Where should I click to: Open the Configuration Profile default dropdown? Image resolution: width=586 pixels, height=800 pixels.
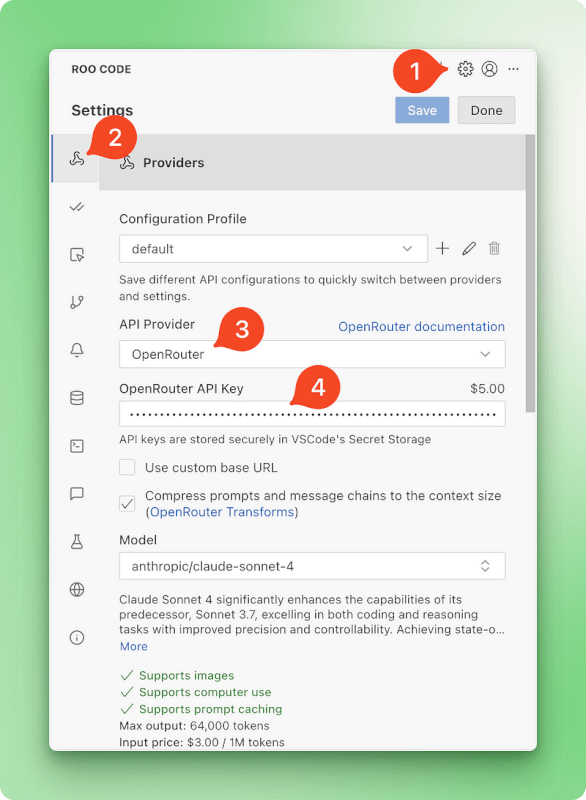273,248
